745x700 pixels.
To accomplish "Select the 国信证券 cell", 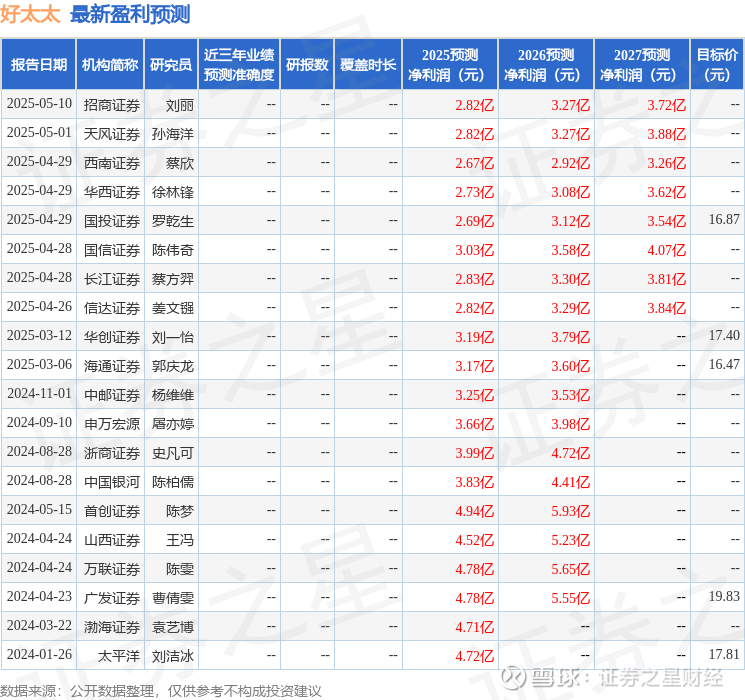I will coord(112,250).
